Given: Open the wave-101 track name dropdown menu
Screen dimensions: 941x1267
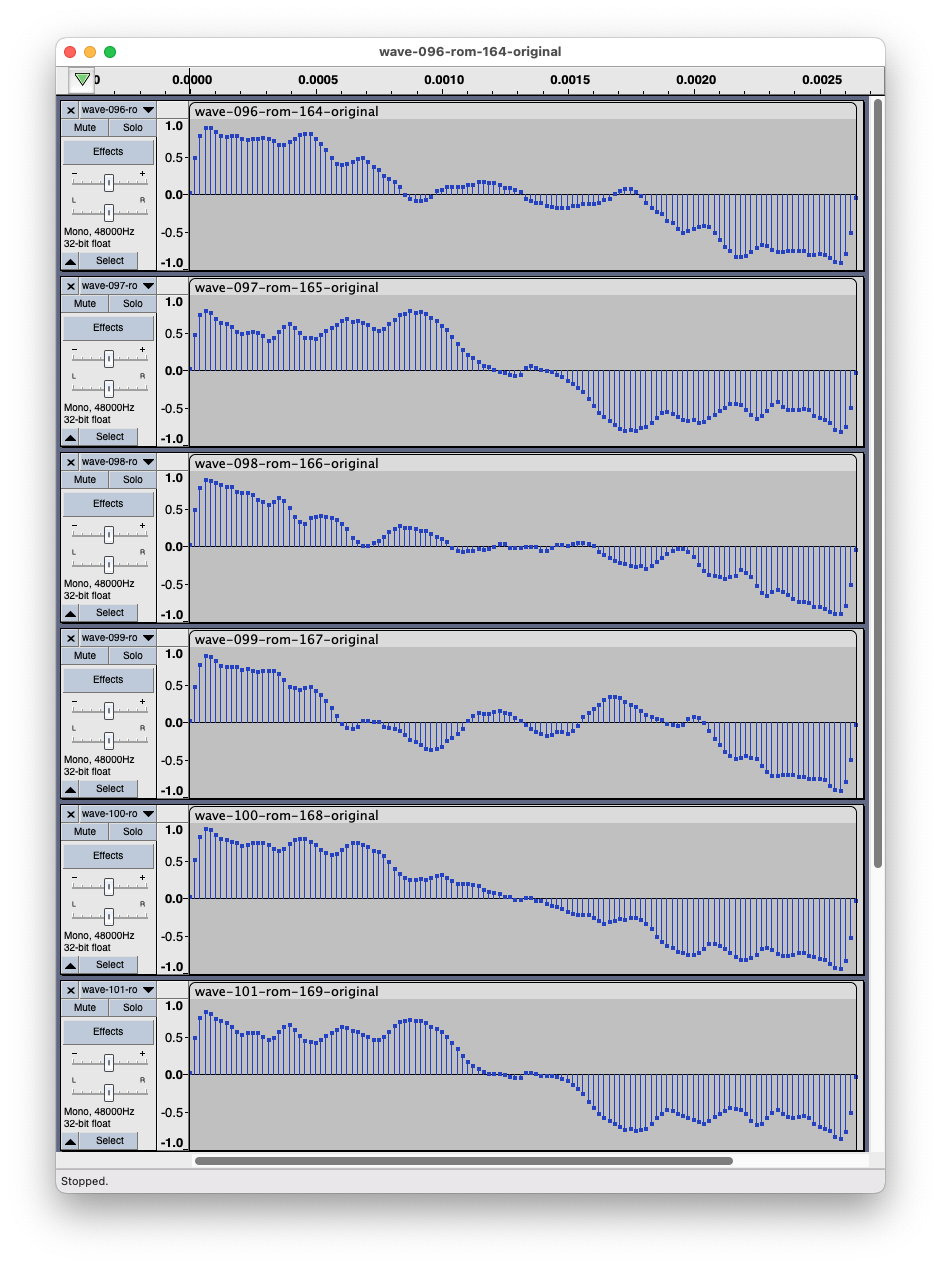Looking at the screenshot, I should (118, 990).
